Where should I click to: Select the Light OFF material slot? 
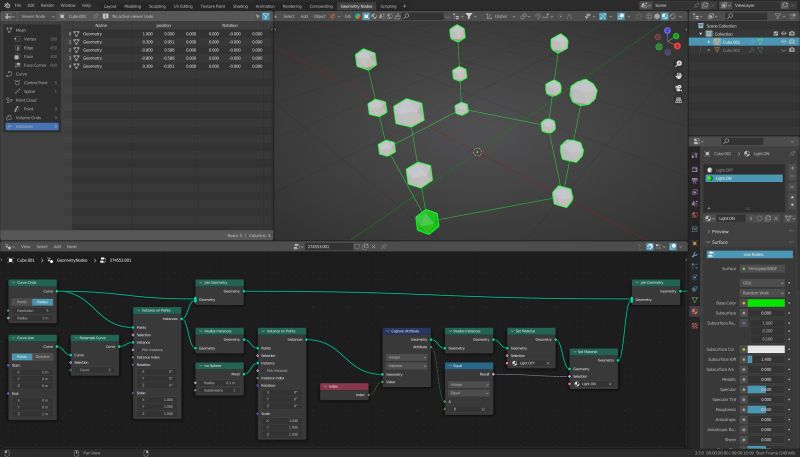coord(744,170)
